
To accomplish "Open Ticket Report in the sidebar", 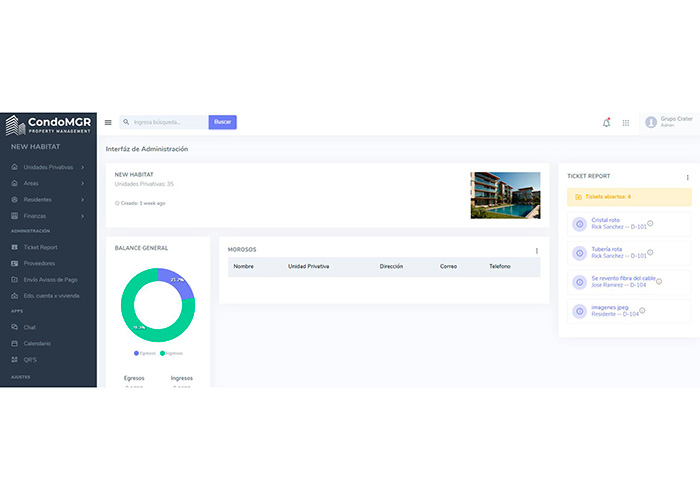I will click(x=40, y=247).
